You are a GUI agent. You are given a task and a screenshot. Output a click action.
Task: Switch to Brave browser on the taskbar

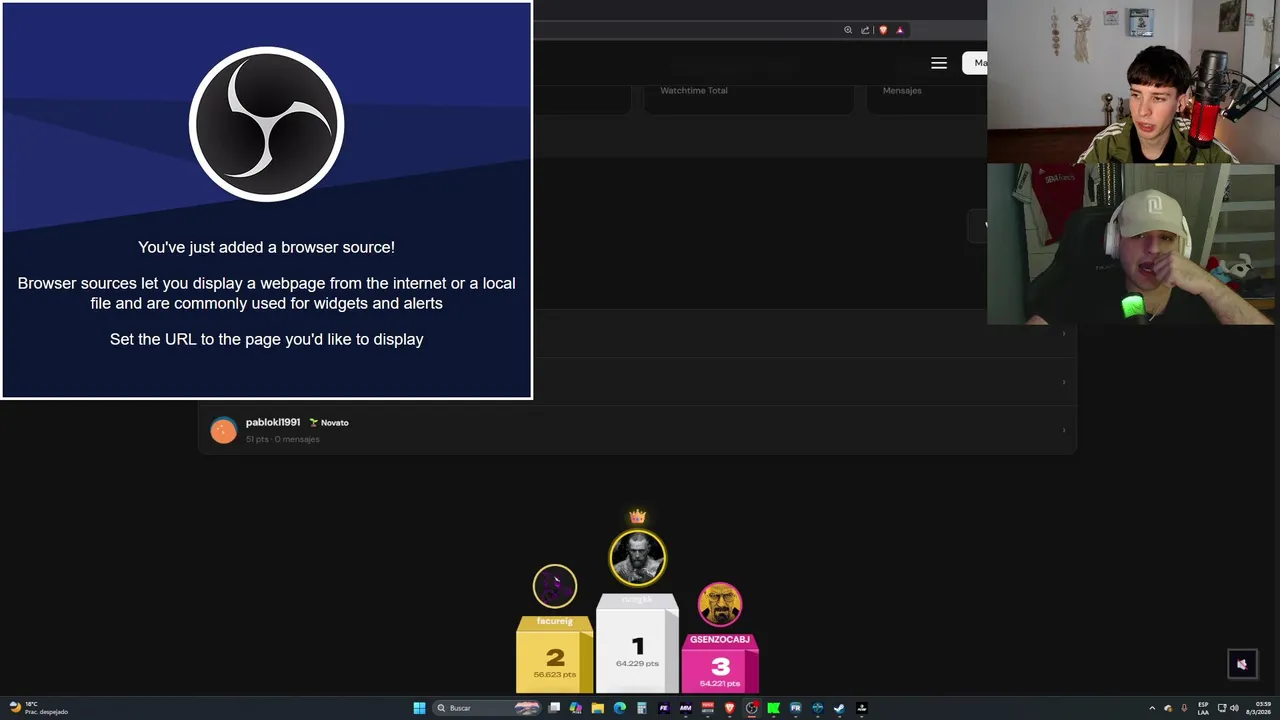(730, 708)
